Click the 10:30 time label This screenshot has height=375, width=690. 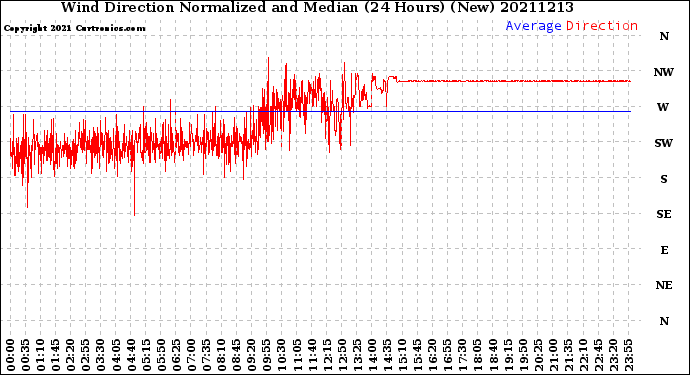(282, 355)
